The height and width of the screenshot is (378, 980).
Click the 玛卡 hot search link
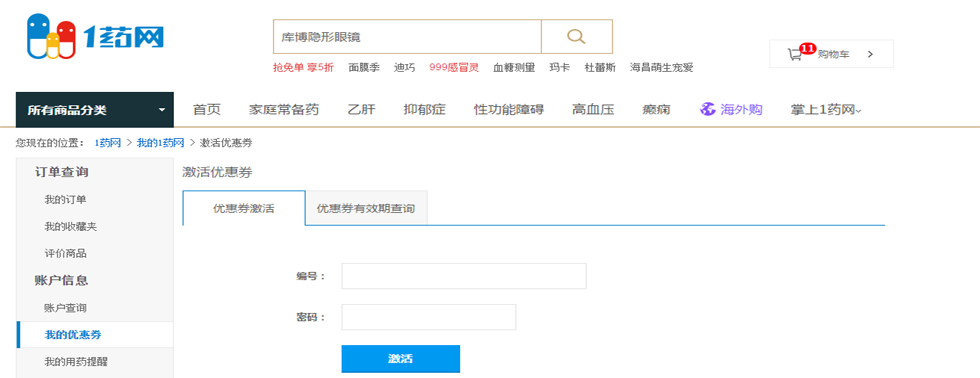[x=559, y=67]
